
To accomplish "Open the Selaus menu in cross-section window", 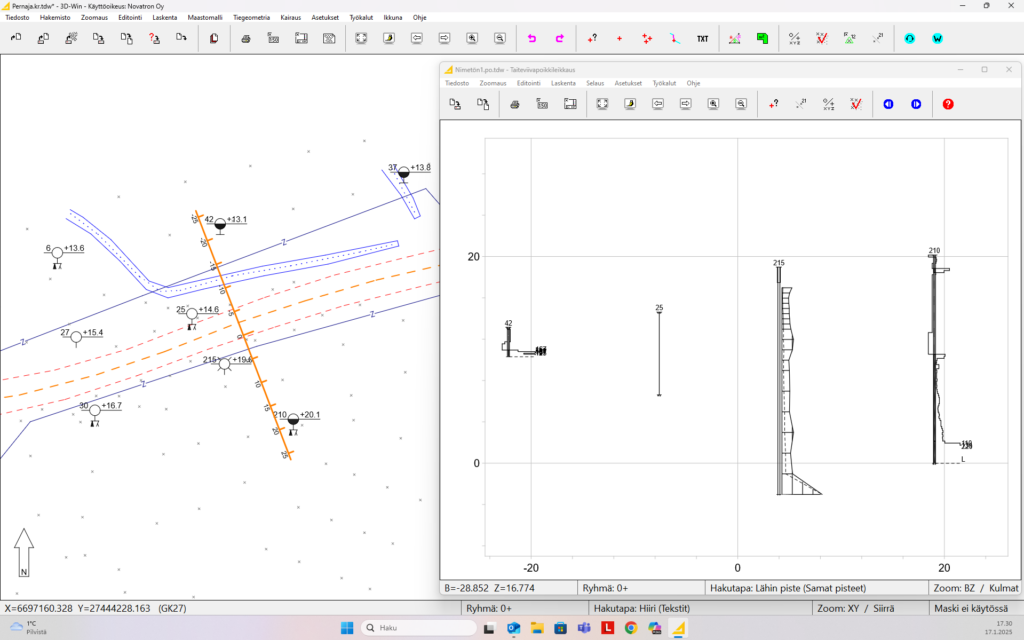I will pos(595,83).
